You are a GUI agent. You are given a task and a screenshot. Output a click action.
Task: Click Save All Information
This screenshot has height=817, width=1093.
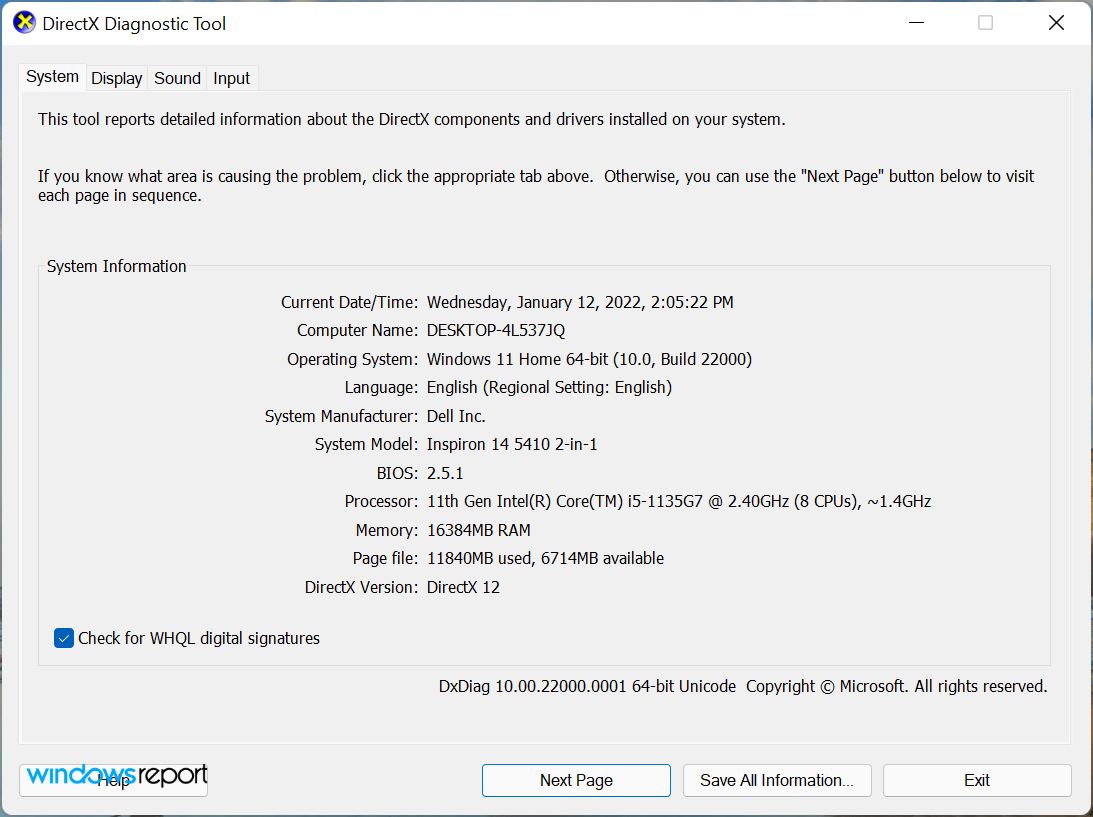tap(777, 780)
